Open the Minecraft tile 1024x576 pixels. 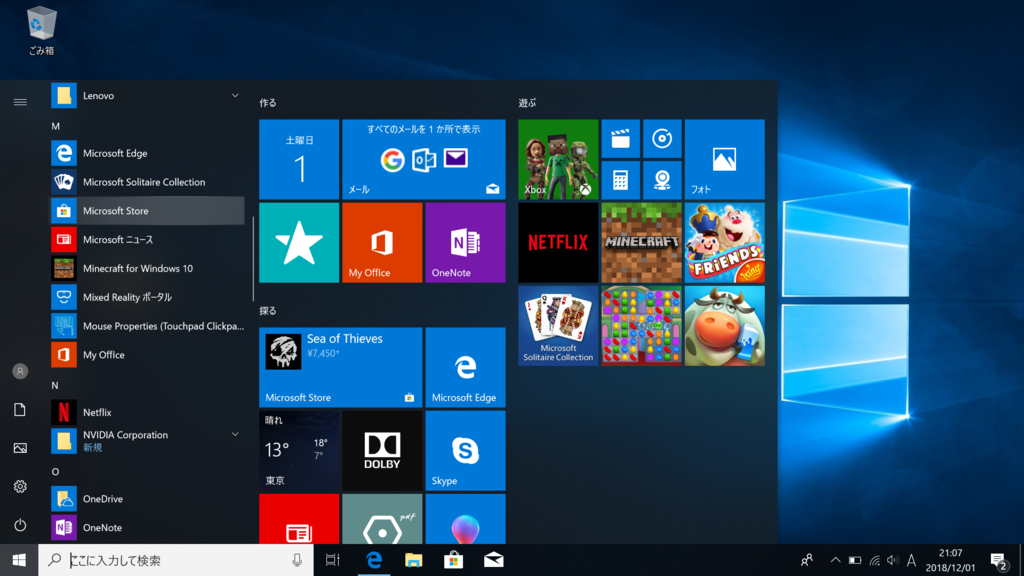pos(641,242)
